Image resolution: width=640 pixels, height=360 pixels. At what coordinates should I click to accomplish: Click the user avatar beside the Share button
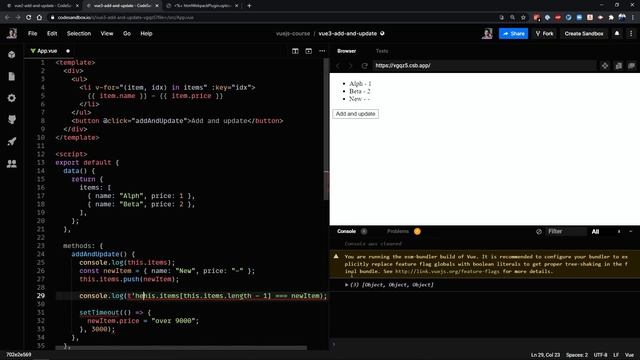487,33
